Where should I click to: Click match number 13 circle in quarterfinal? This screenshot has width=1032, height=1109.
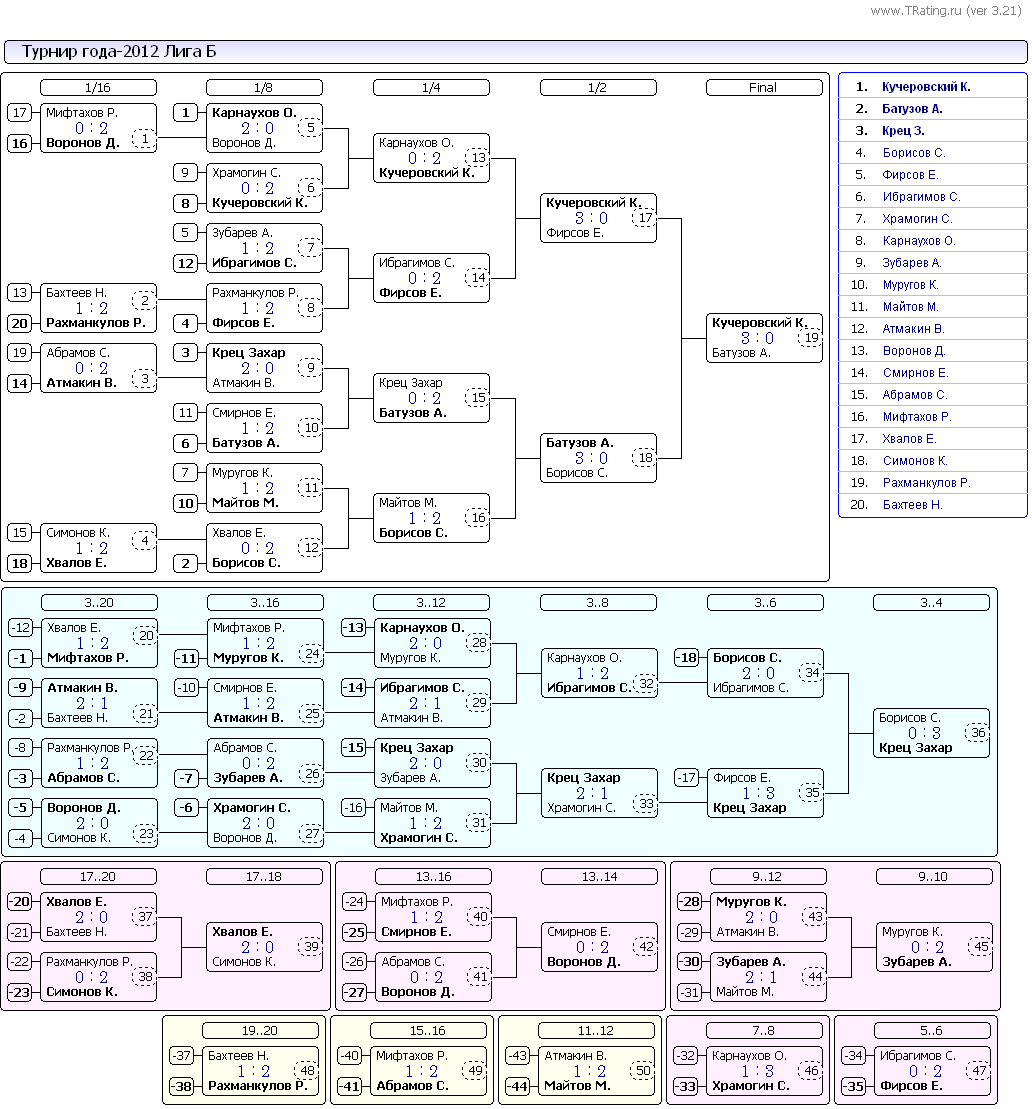point(479,158)
